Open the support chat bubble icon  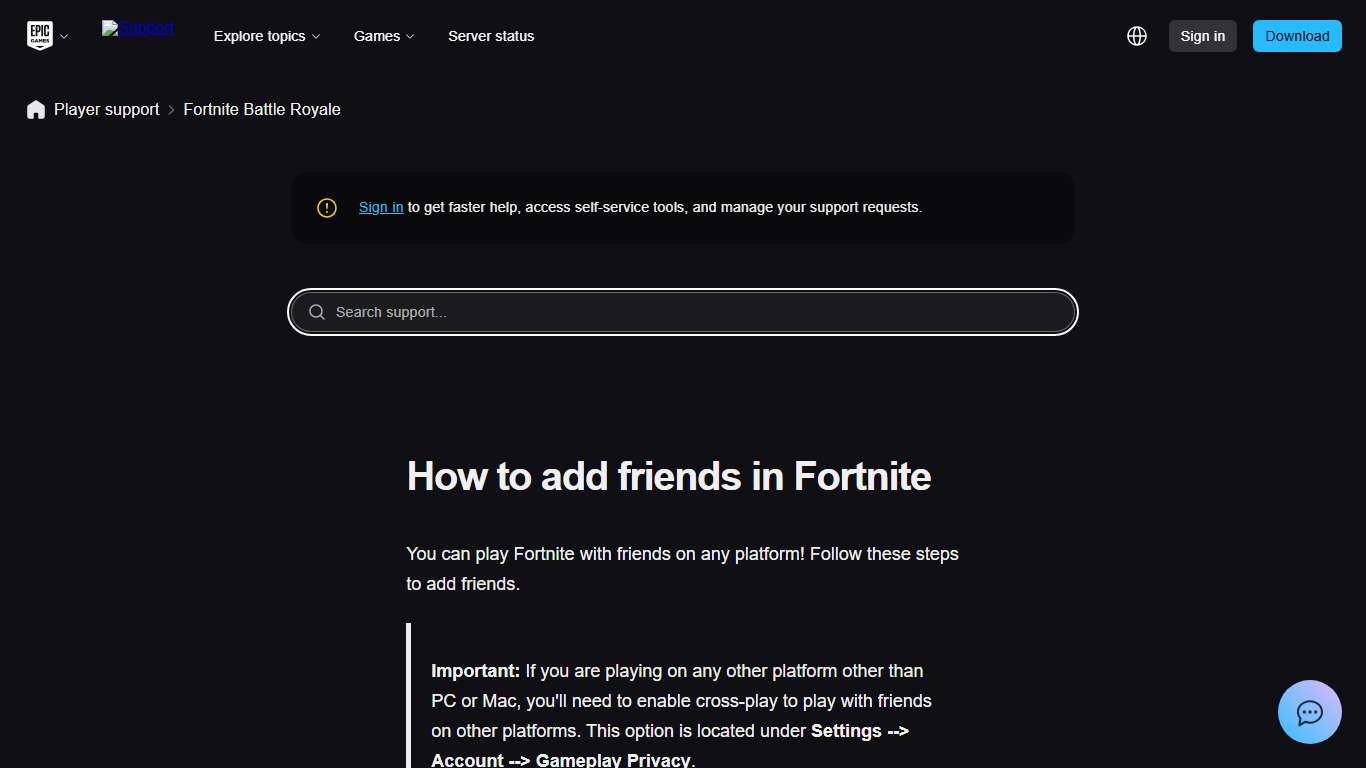(x=1309, y=712)
